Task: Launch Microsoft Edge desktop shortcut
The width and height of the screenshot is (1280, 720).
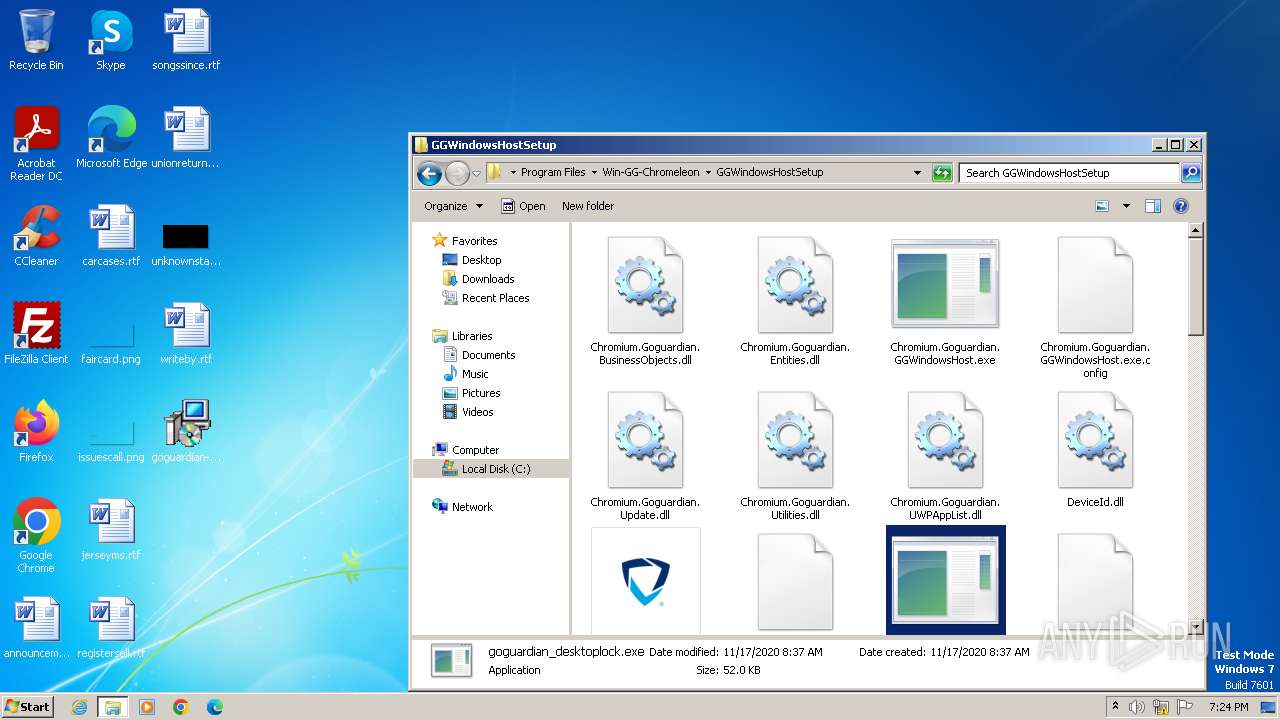Action: pyautogui.click(x=111, y=138)
